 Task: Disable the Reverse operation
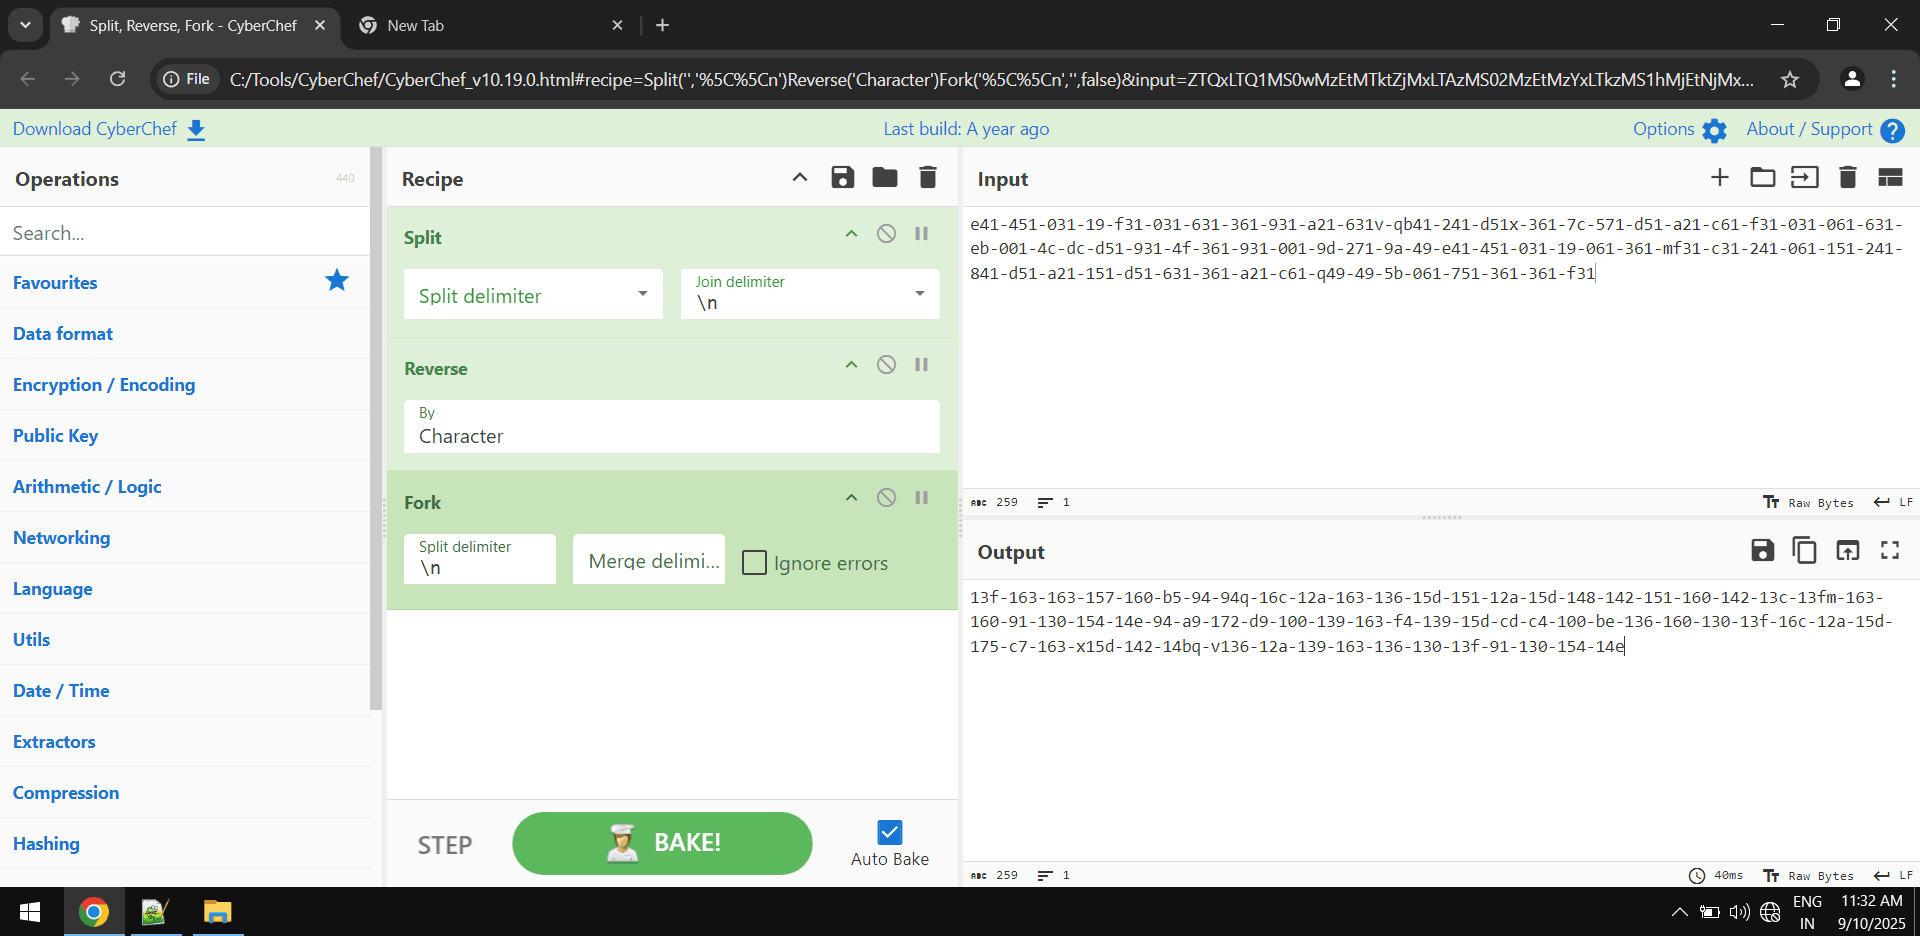point(886,365)
